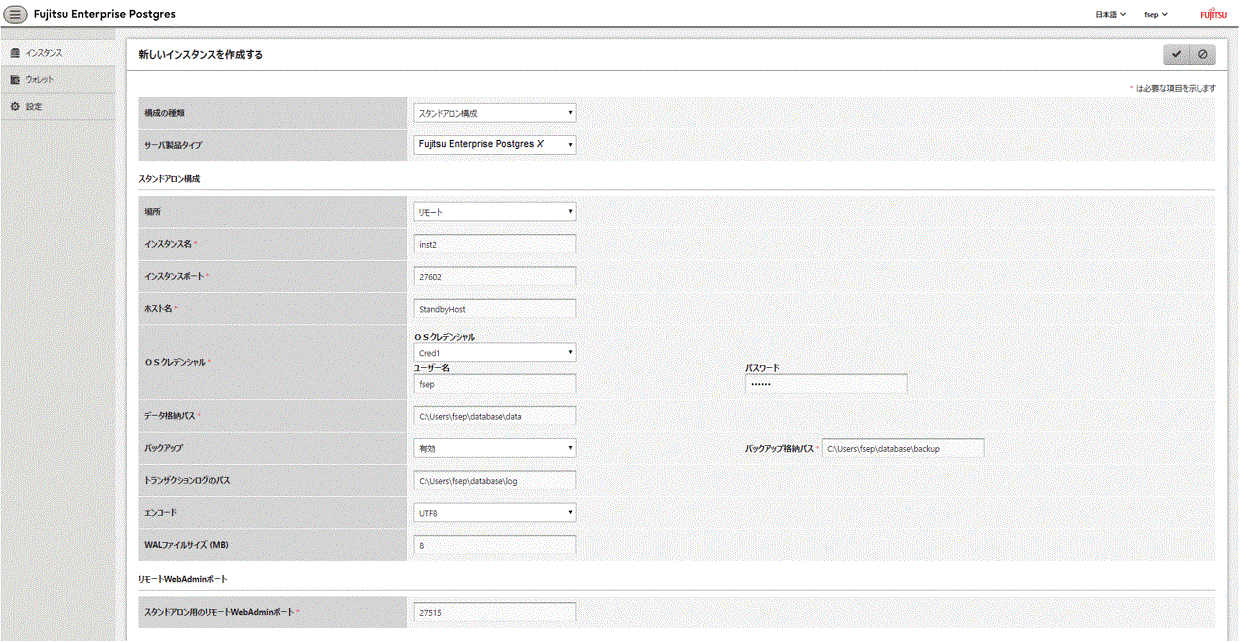
Task: Click the トランザクションログのパス row label
Action: [x=188, y=480]
